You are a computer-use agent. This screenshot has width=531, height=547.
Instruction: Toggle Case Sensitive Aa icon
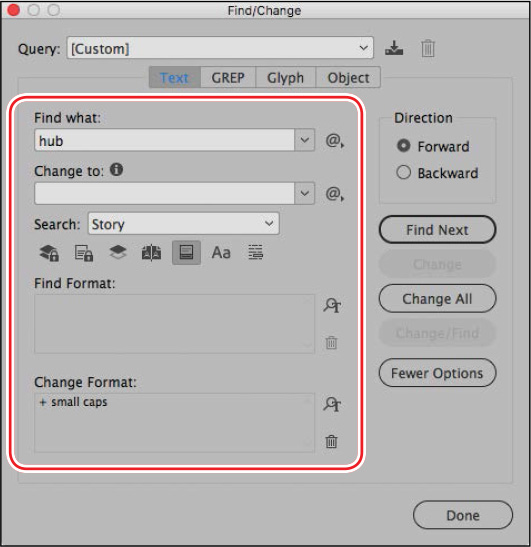pyautogui.click(x=221, y=253)
